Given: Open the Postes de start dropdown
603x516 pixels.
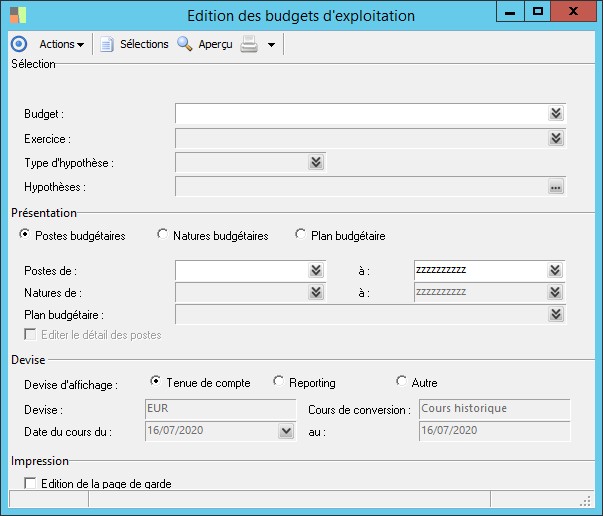Looking at the screenshot, I should 316,270.
